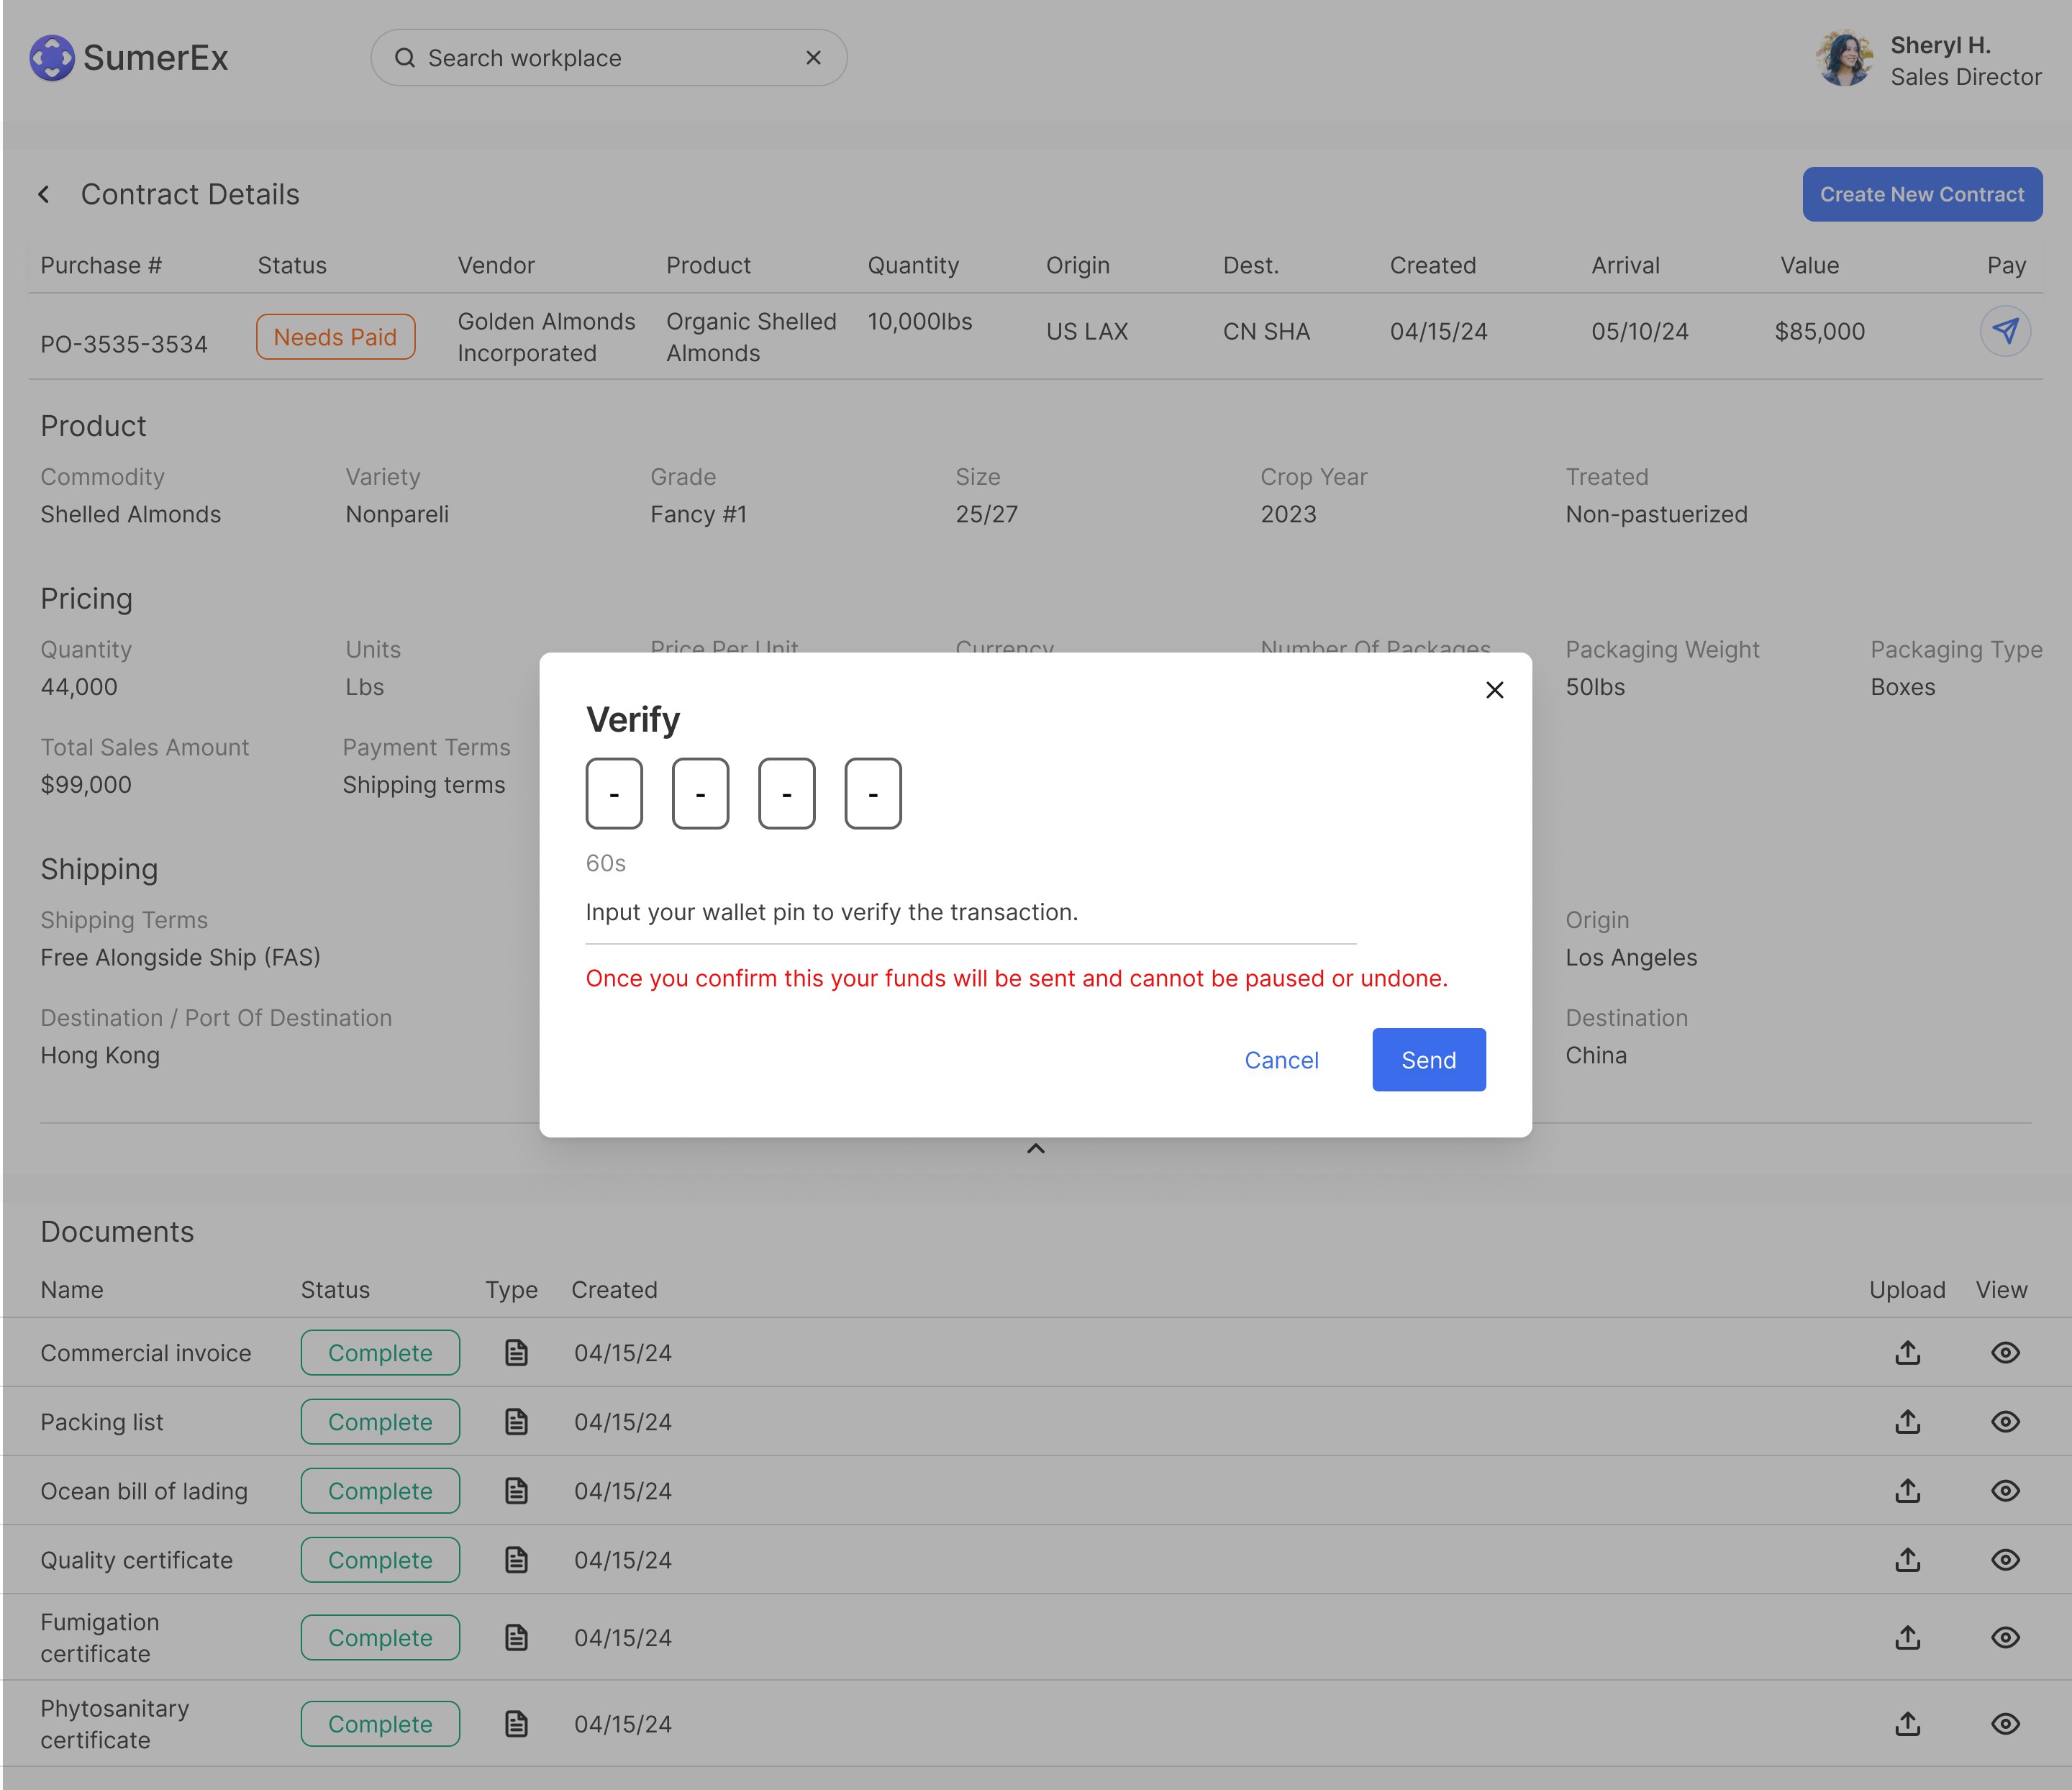Image resolution: width=2072 pixels, height=1790 pixels.
Task: Close the Verify dialog
Action: pyautogui.click(x=1494, y=690)
